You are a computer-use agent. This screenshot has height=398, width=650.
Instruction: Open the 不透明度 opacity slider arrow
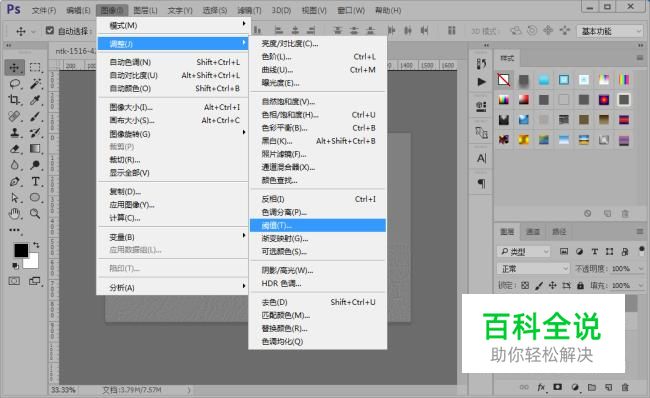(x=641, y=269)
